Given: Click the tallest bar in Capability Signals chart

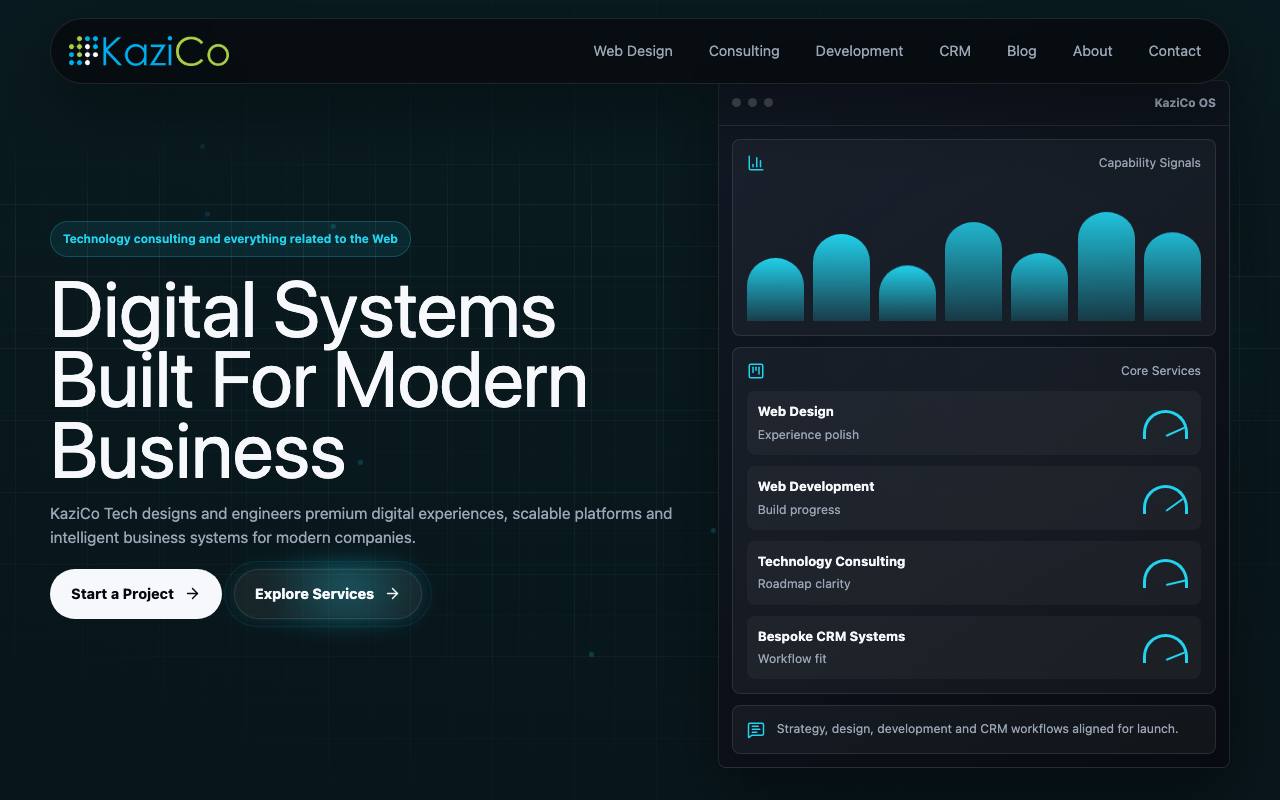Looking at the screenshot, I should click(1106, 266).
